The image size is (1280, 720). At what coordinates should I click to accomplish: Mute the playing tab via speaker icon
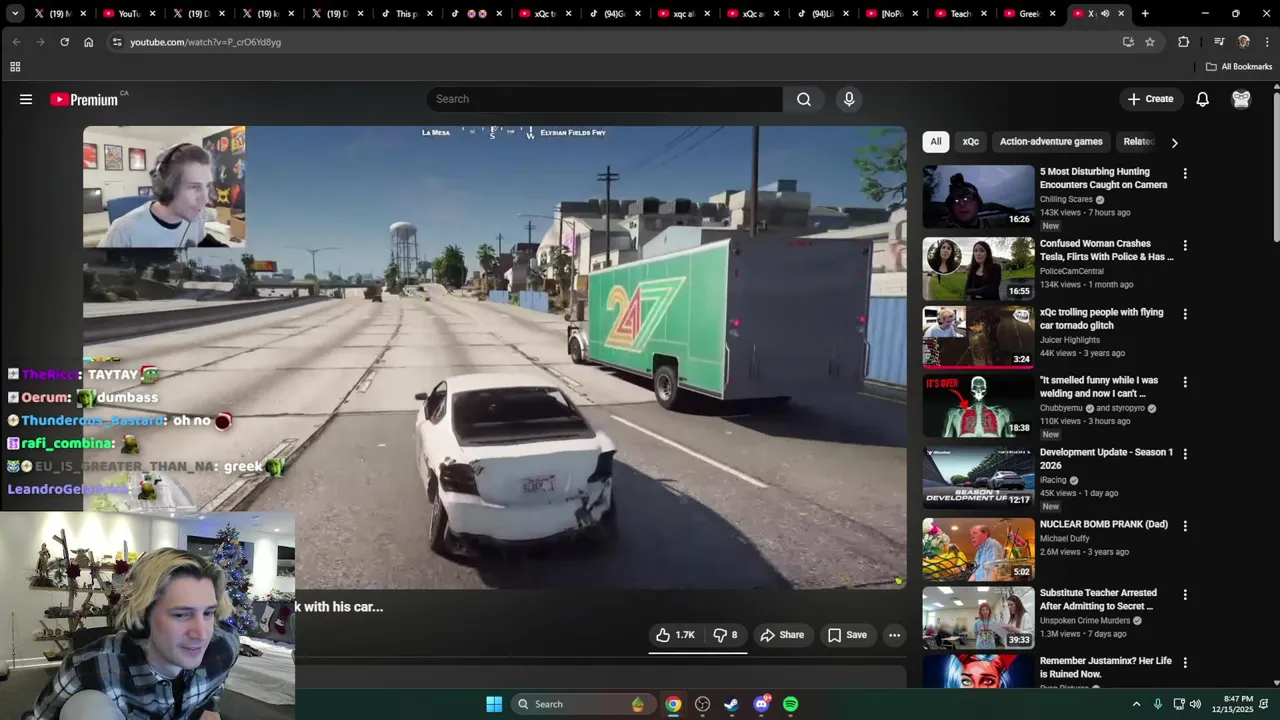(x=1105, y=14)
